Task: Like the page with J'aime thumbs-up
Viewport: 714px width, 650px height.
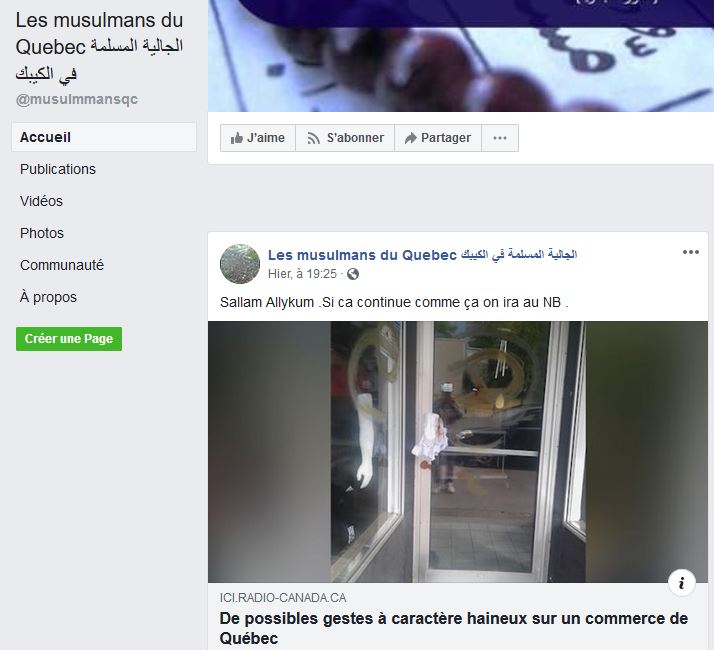Action: coord(258,138)
